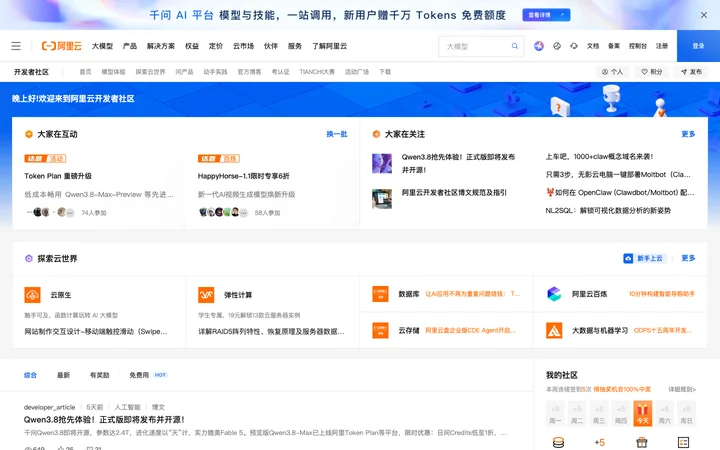Select the 综合 feed tab
The height and width of the screenshot is (450, 720).
coord(30,375)
